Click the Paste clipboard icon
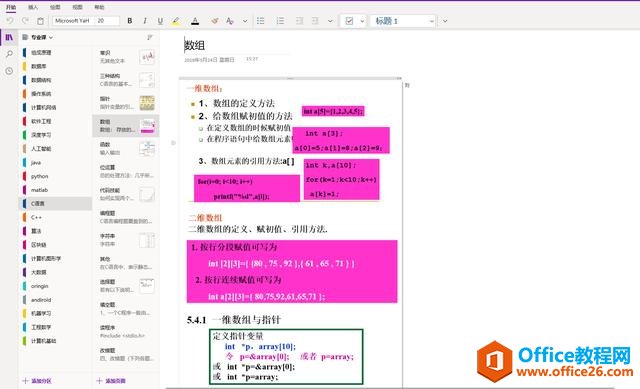Screen dimensions: 640x389 (40, 20)
